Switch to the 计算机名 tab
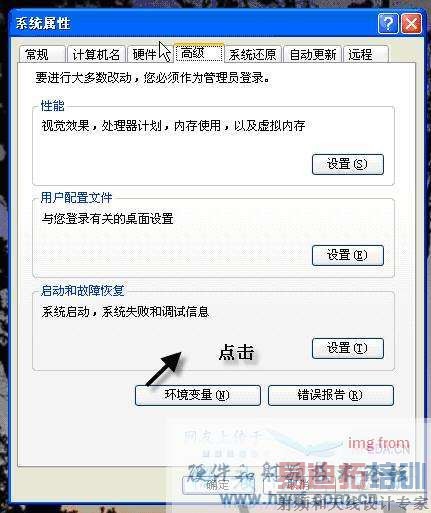Screen dimensions: 431x513 pos(96,54)
